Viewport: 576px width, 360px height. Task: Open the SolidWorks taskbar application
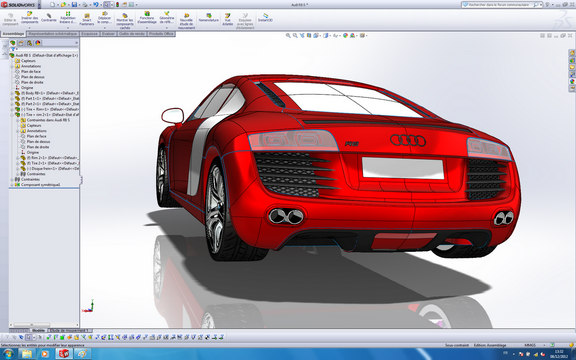click(x=64, y=354)
